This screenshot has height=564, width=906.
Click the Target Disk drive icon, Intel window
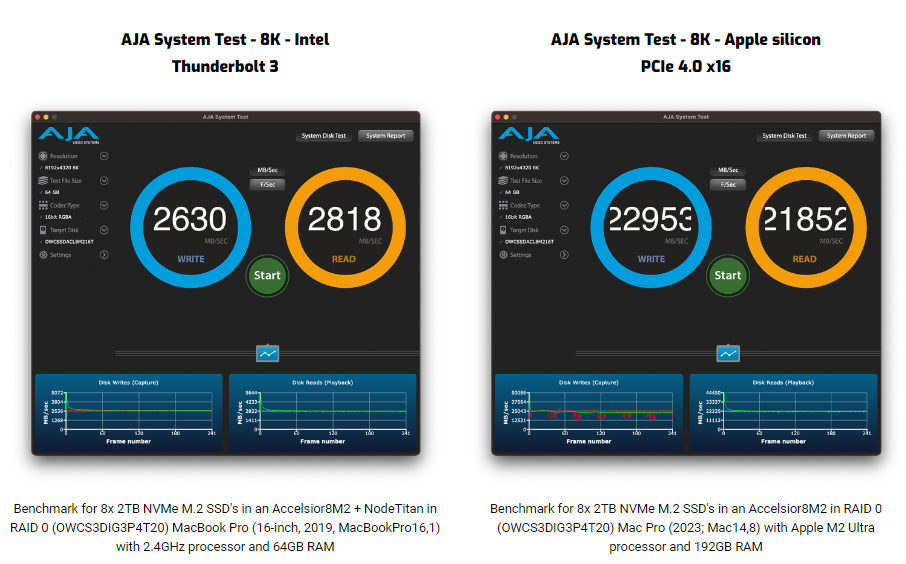pos(43,230)
